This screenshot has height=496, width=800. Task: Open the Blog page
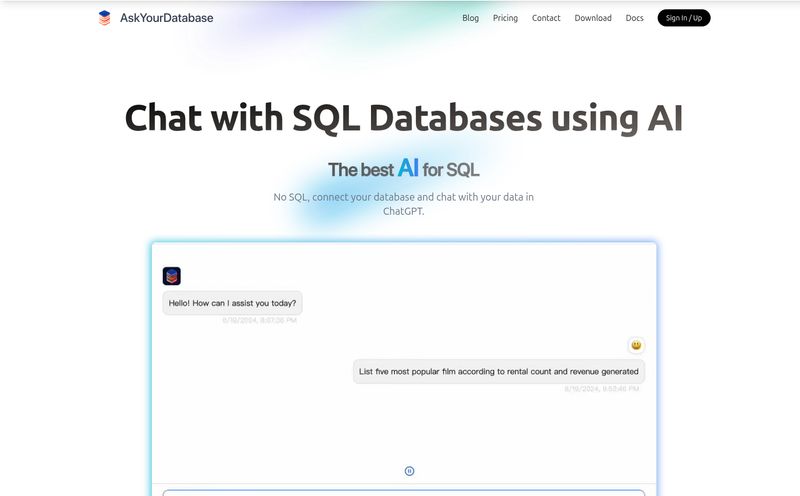(470, 18)
